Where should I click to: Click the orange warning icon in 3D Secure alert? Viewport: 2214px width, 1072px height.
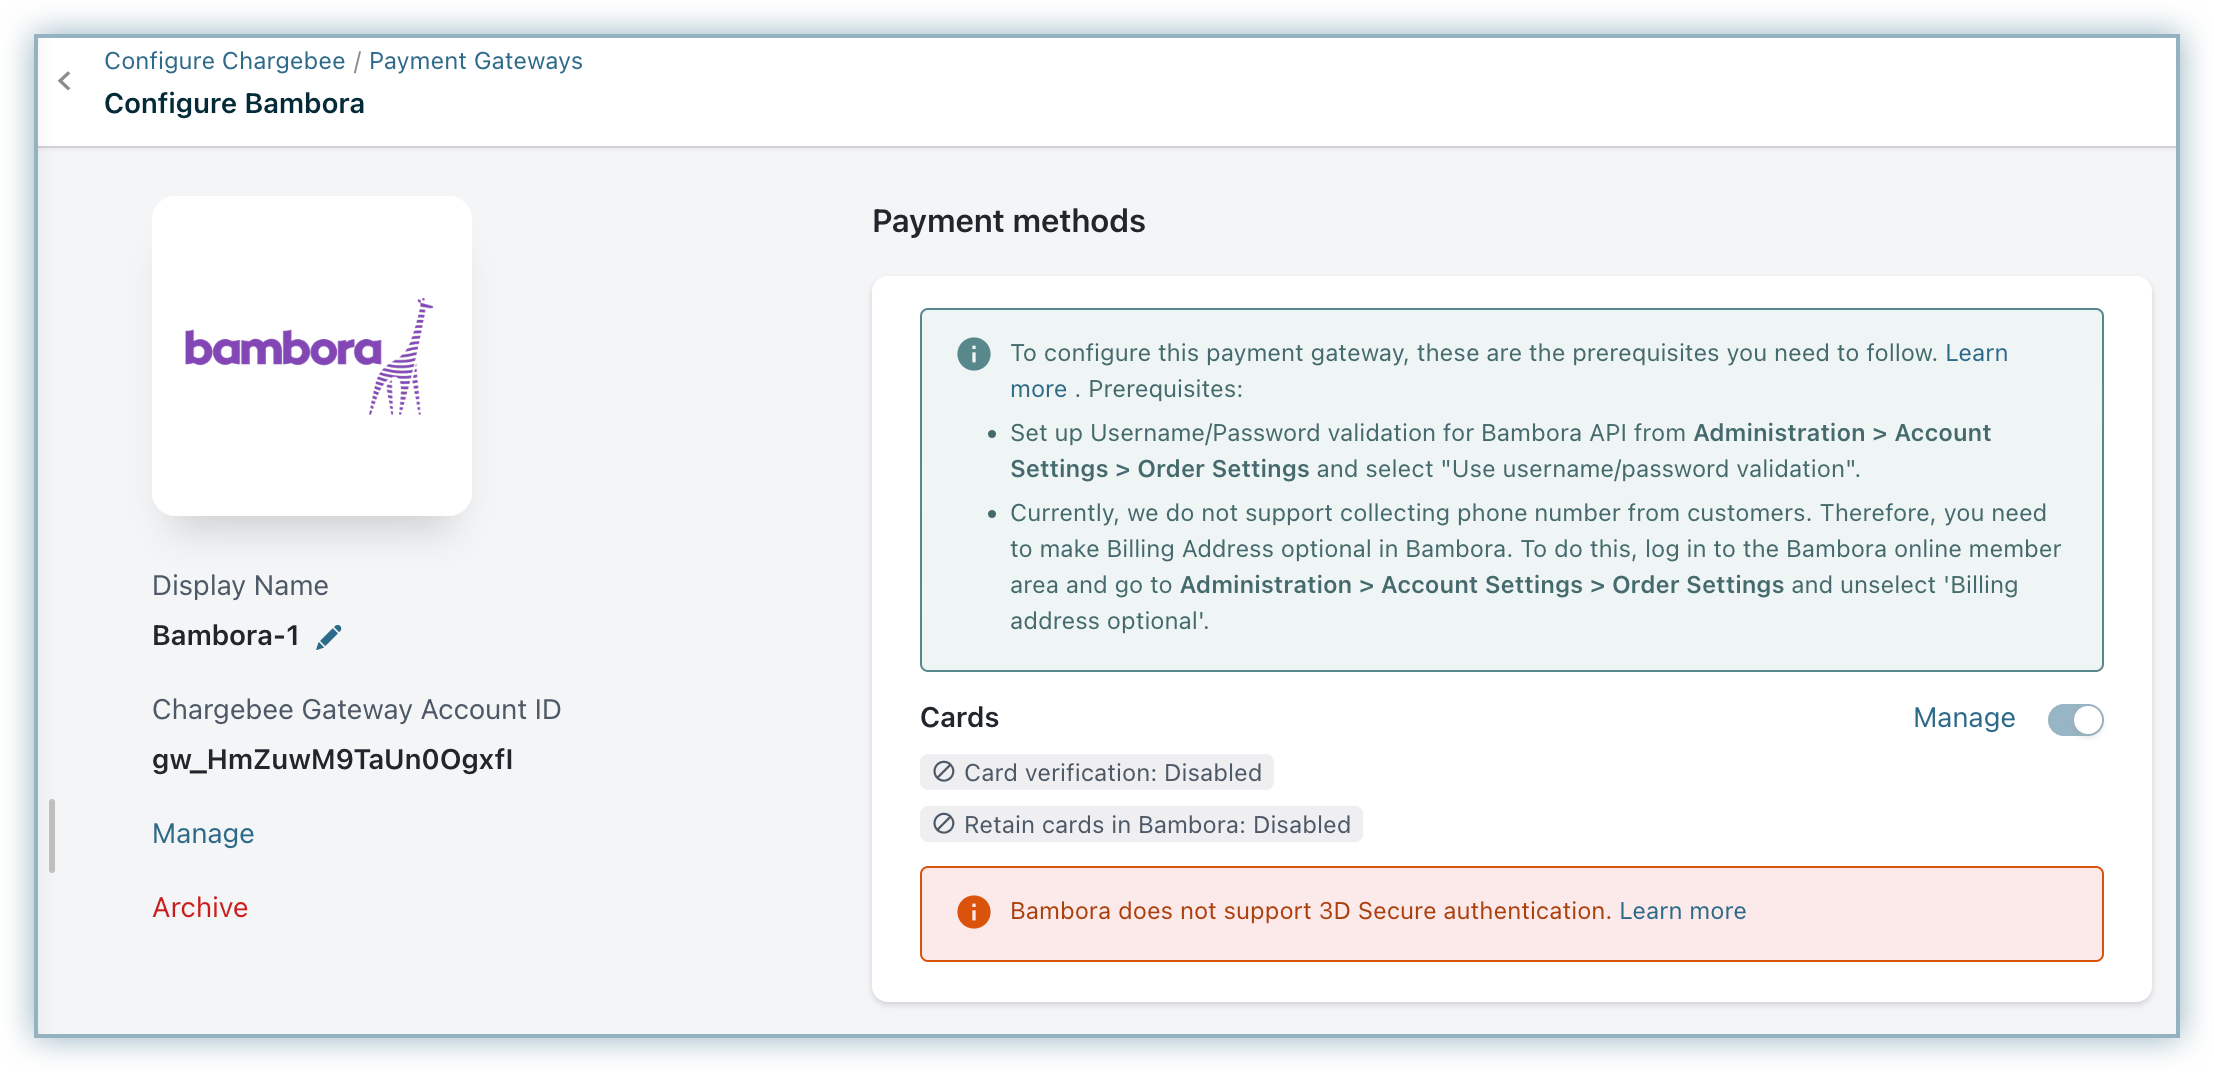click(x=973, y=912)
